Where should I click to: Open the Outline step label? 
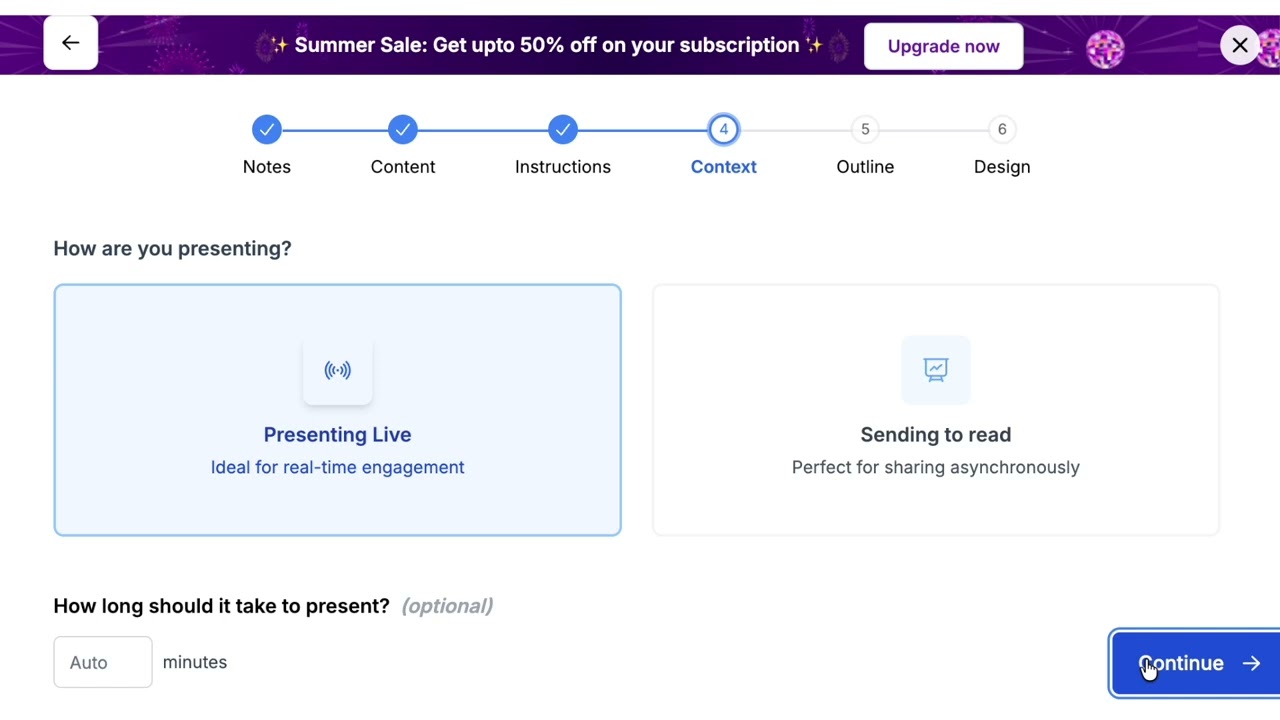pyautogui.click(x=865, y=167)
